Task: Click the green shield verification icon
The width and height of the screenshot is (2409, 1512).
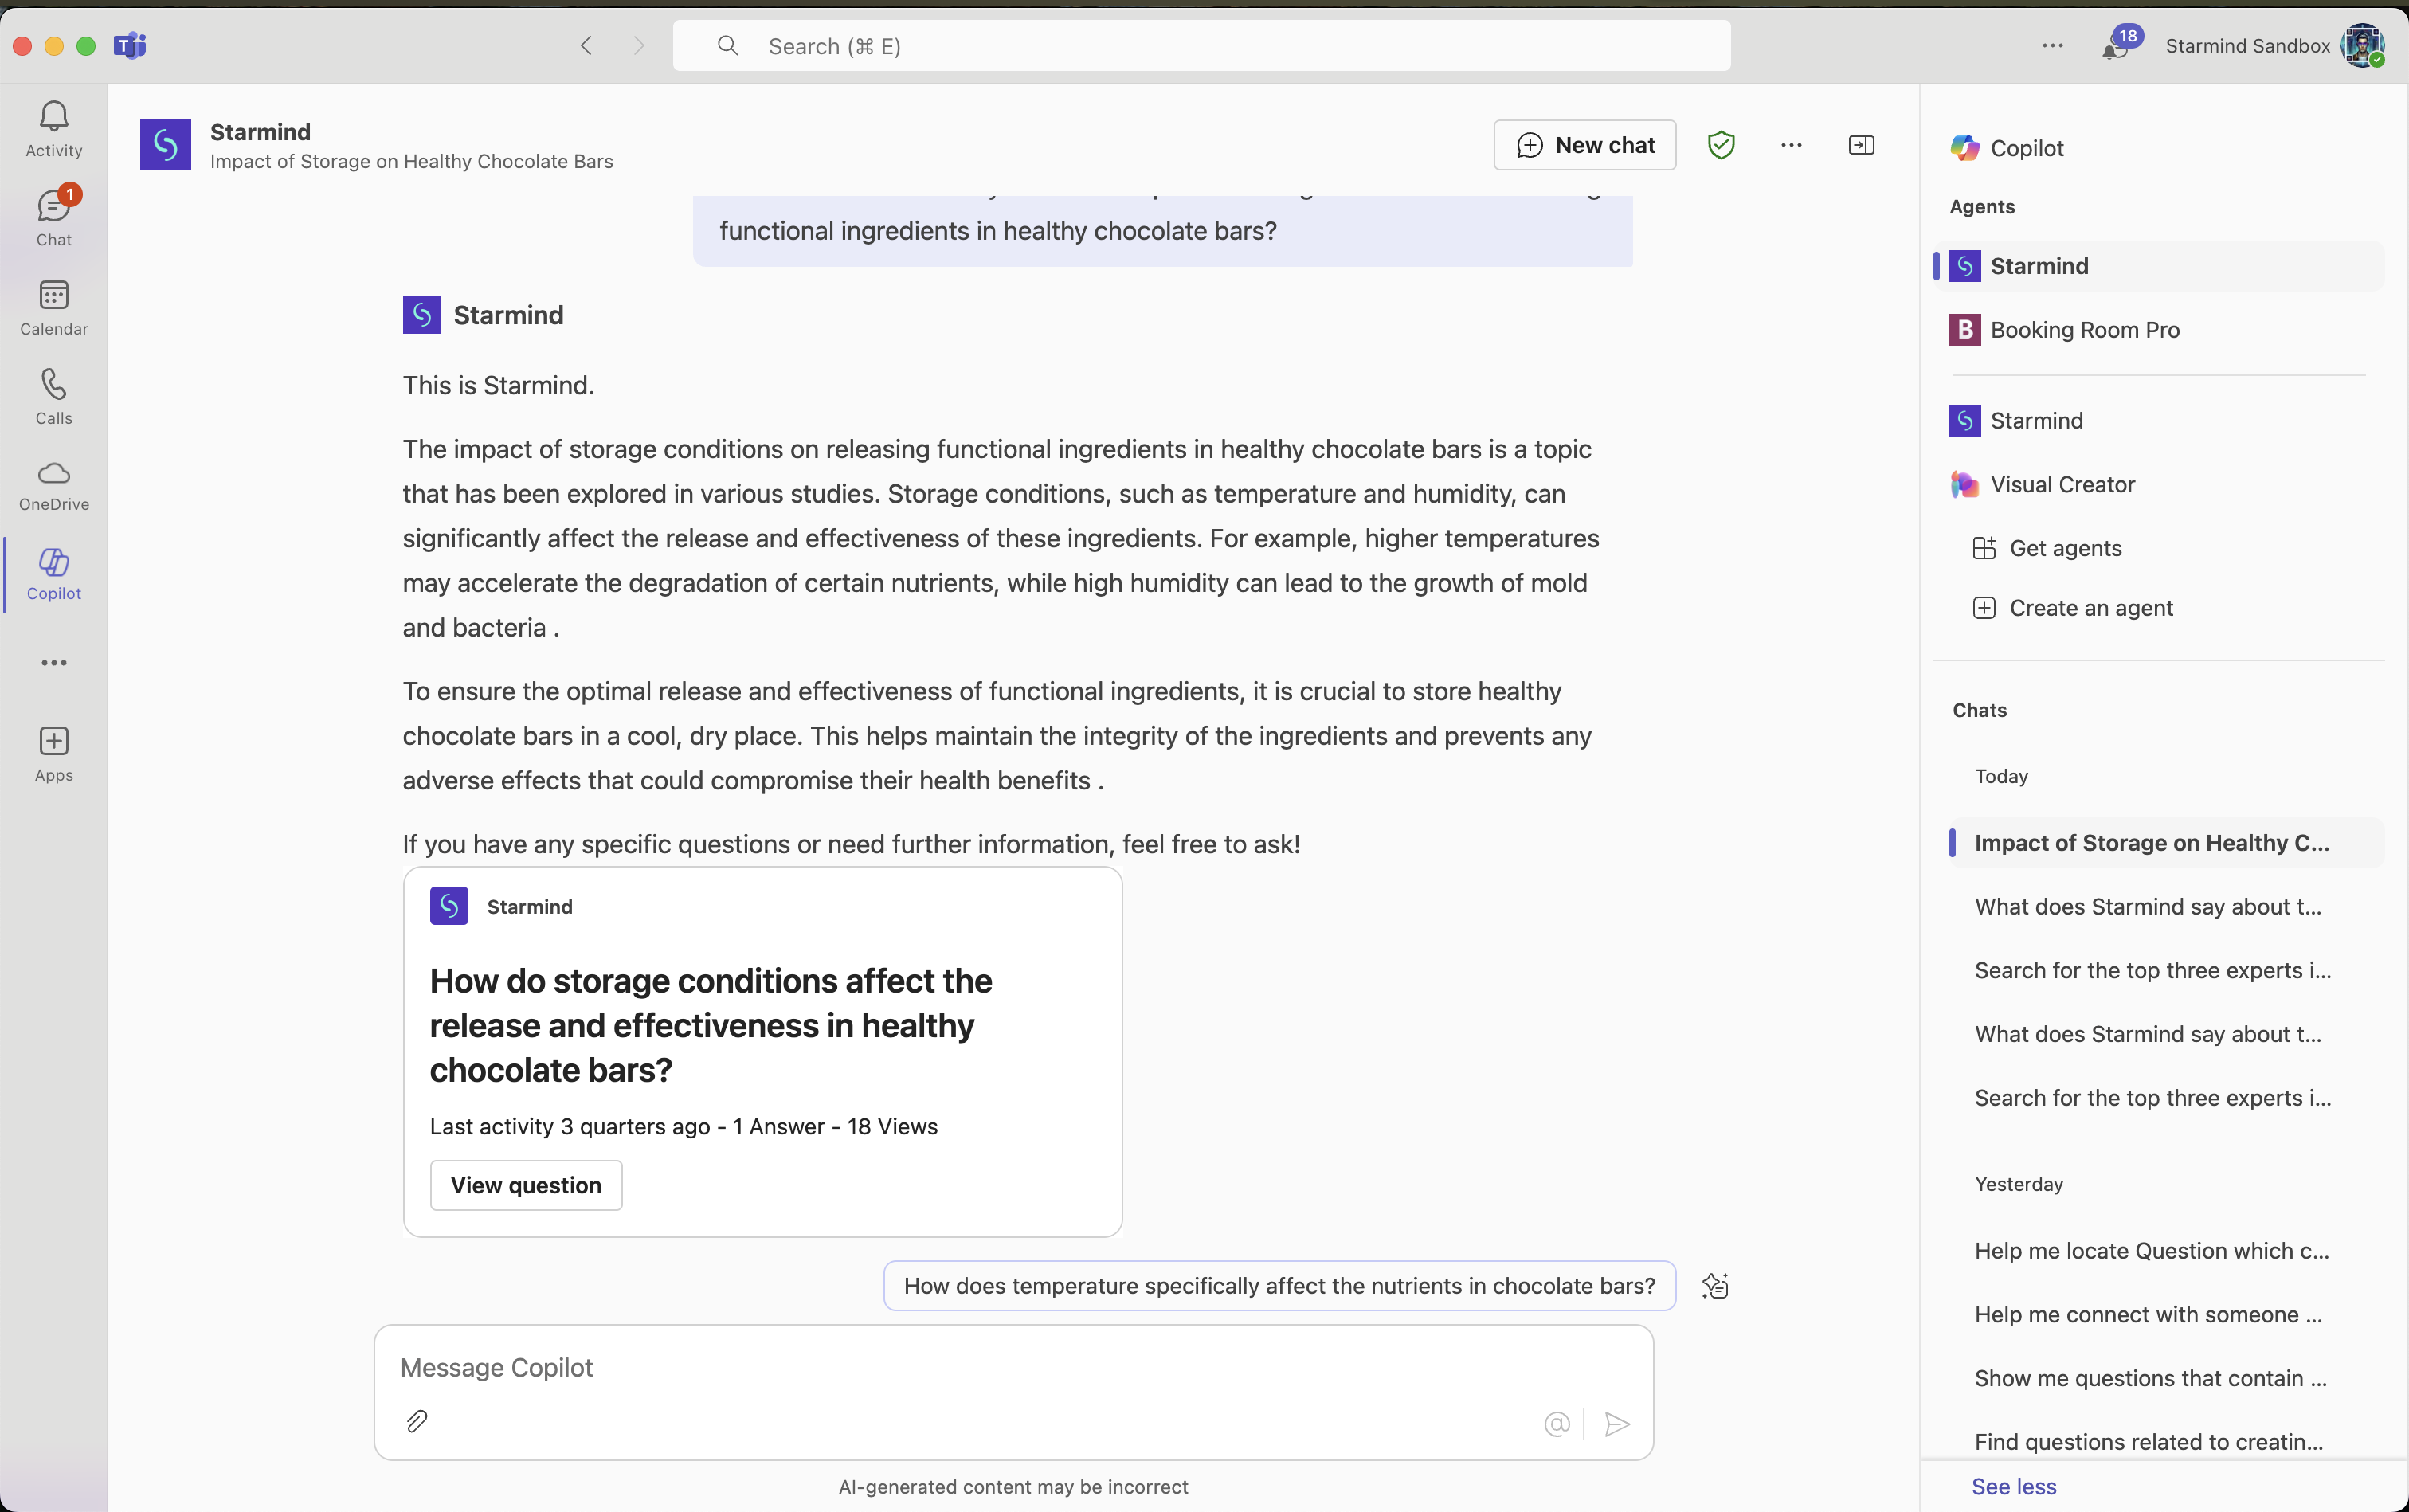Action: tap(1720, 145)
